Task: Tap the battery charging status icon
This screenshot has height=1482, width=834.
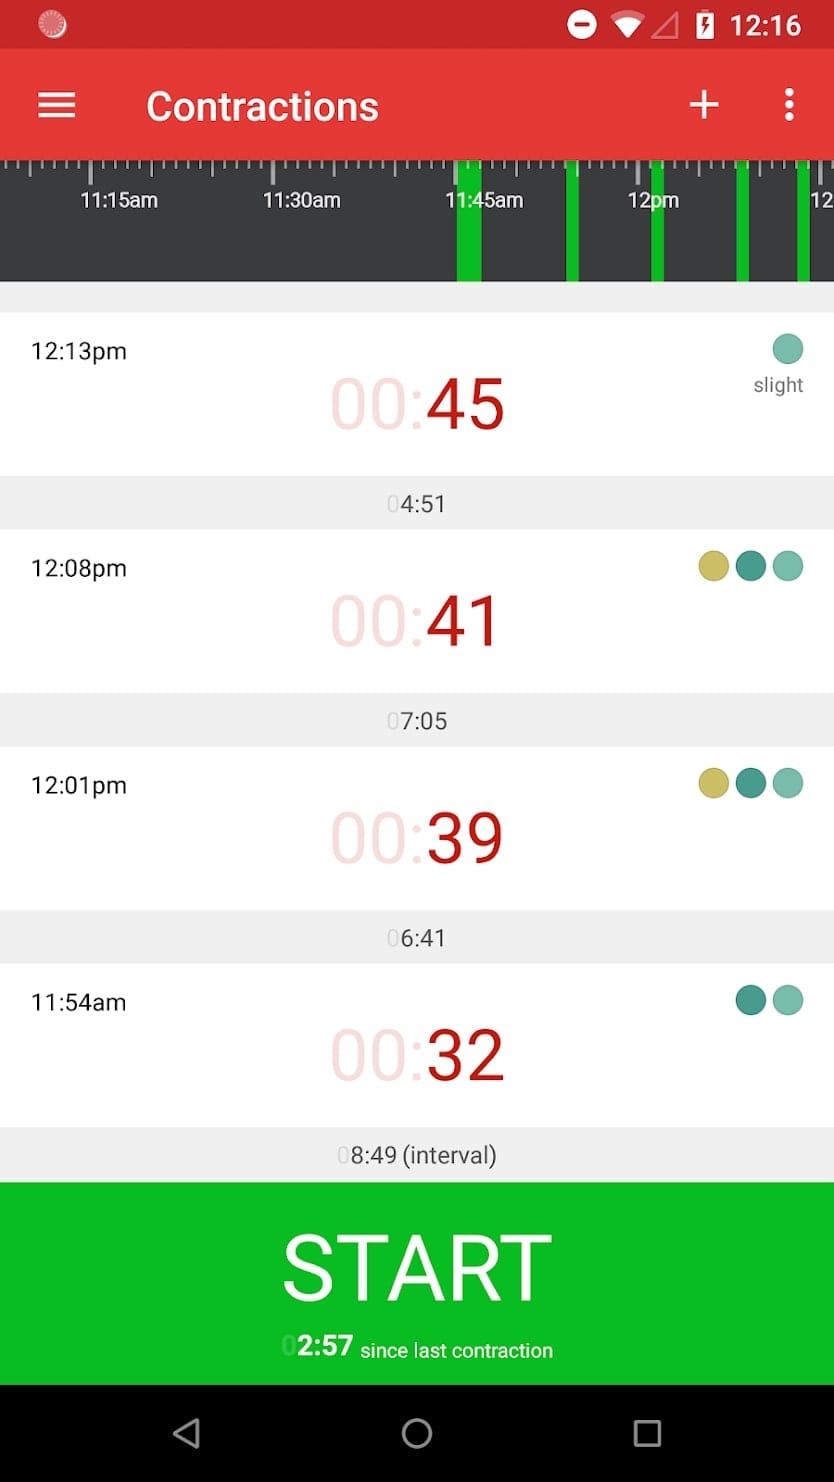Action: 705,25
